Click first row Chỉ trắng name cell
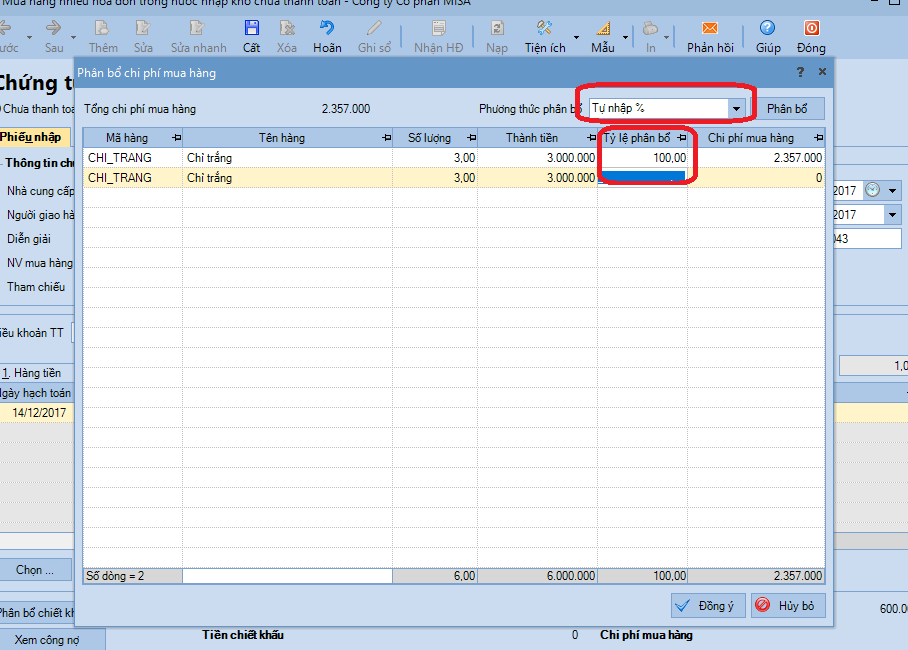This screenshot has width=908, height=650. point(287,158)
